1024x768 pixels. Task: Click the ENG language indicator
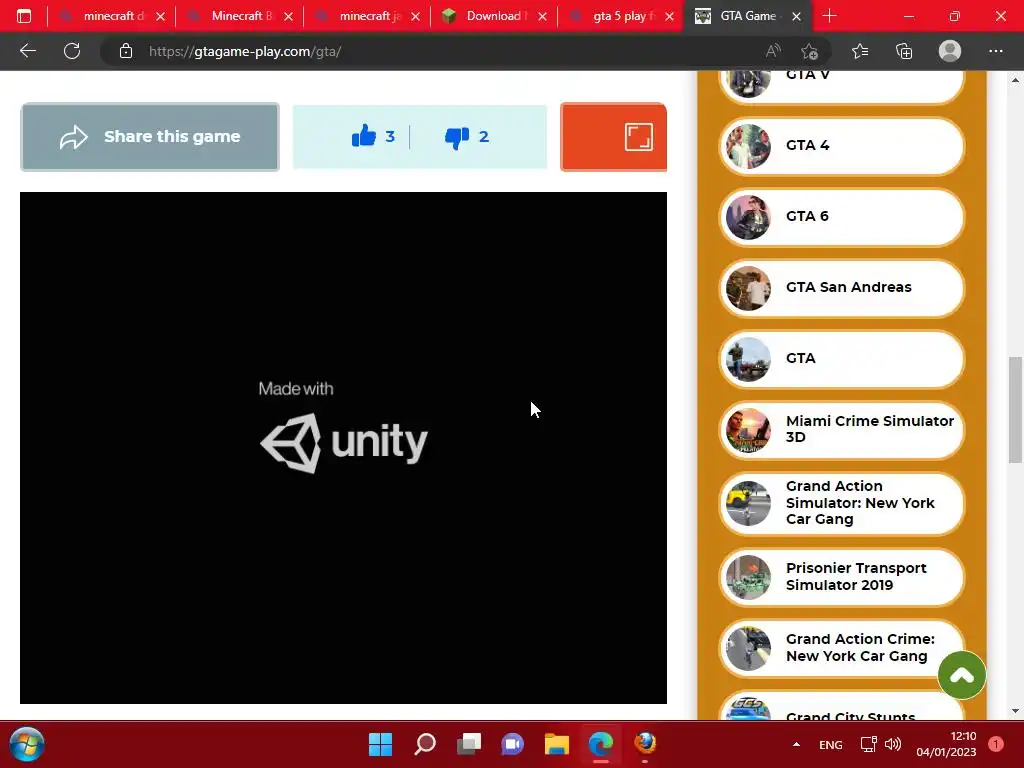pyautogui.click(x=831, y=744)
